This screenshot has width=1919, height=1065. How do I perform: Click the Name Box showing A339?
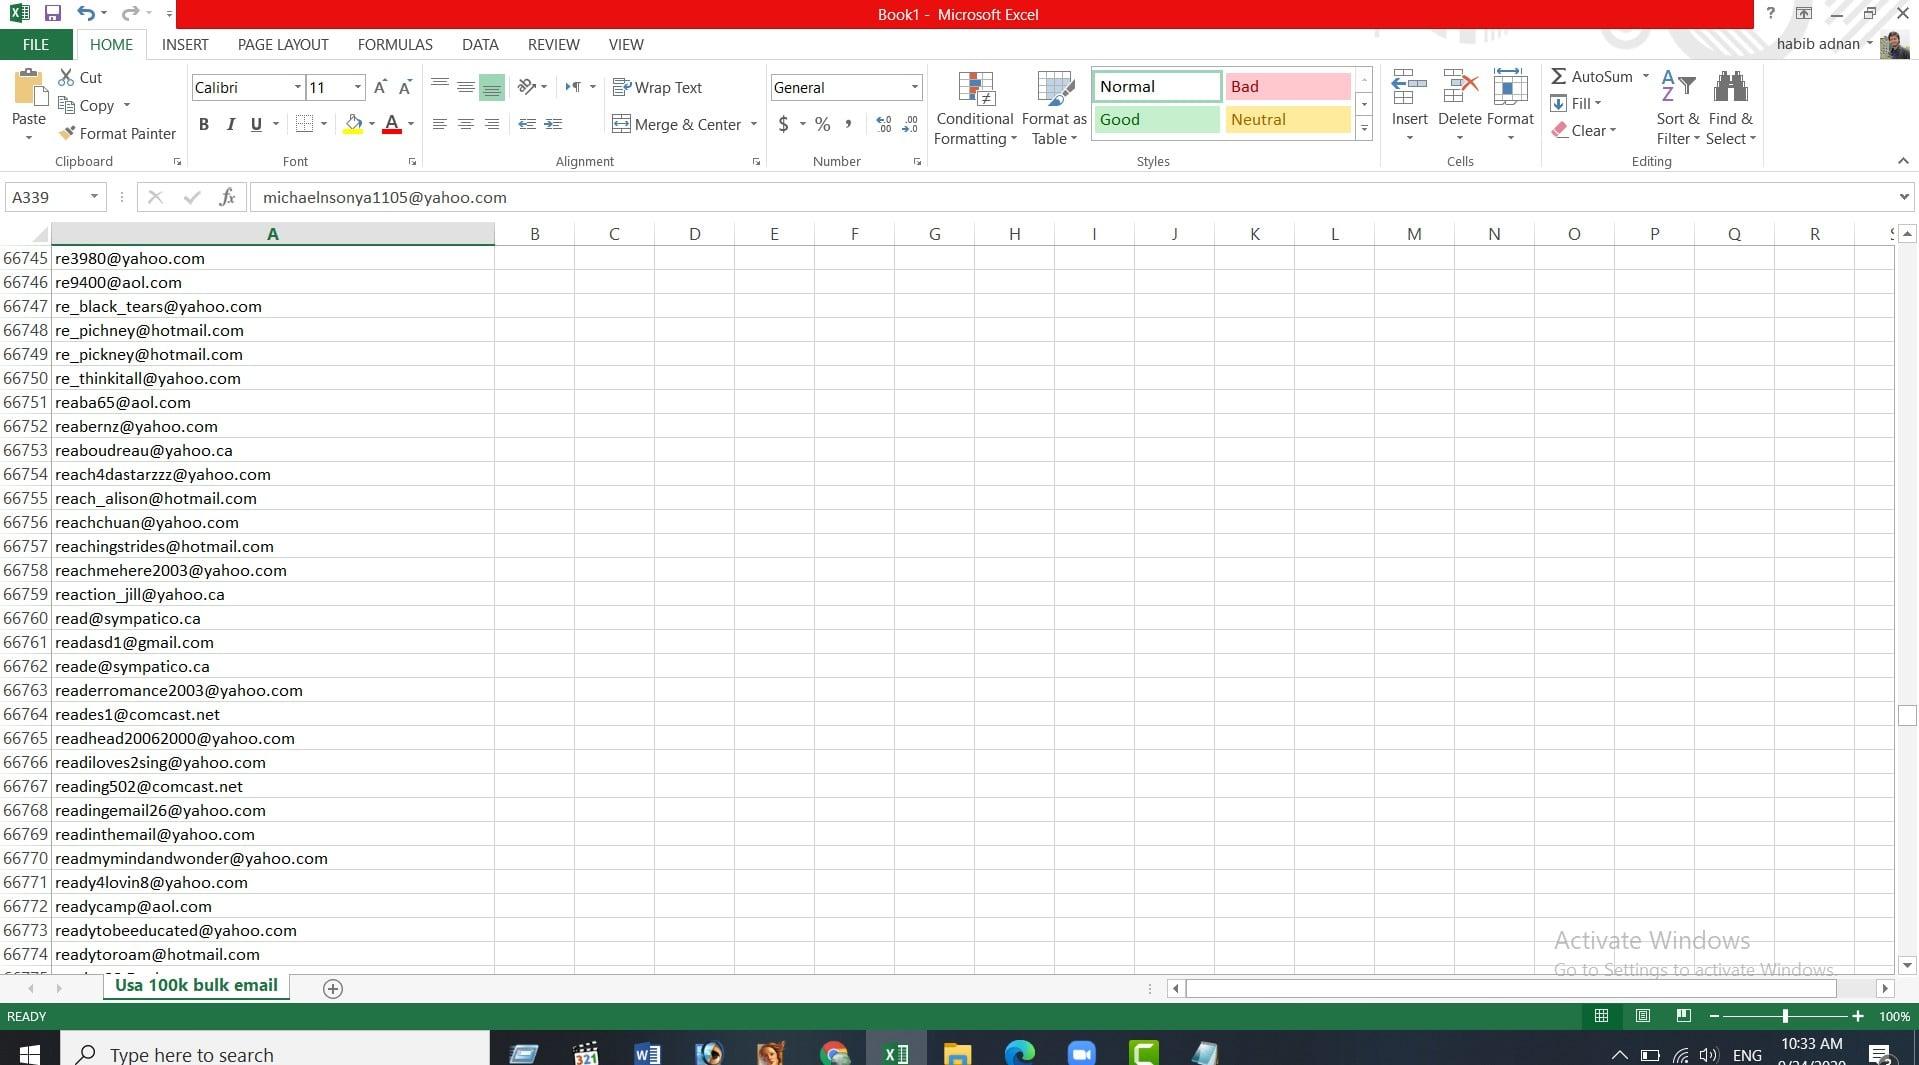pyautogui.click(x=46, y=197)
